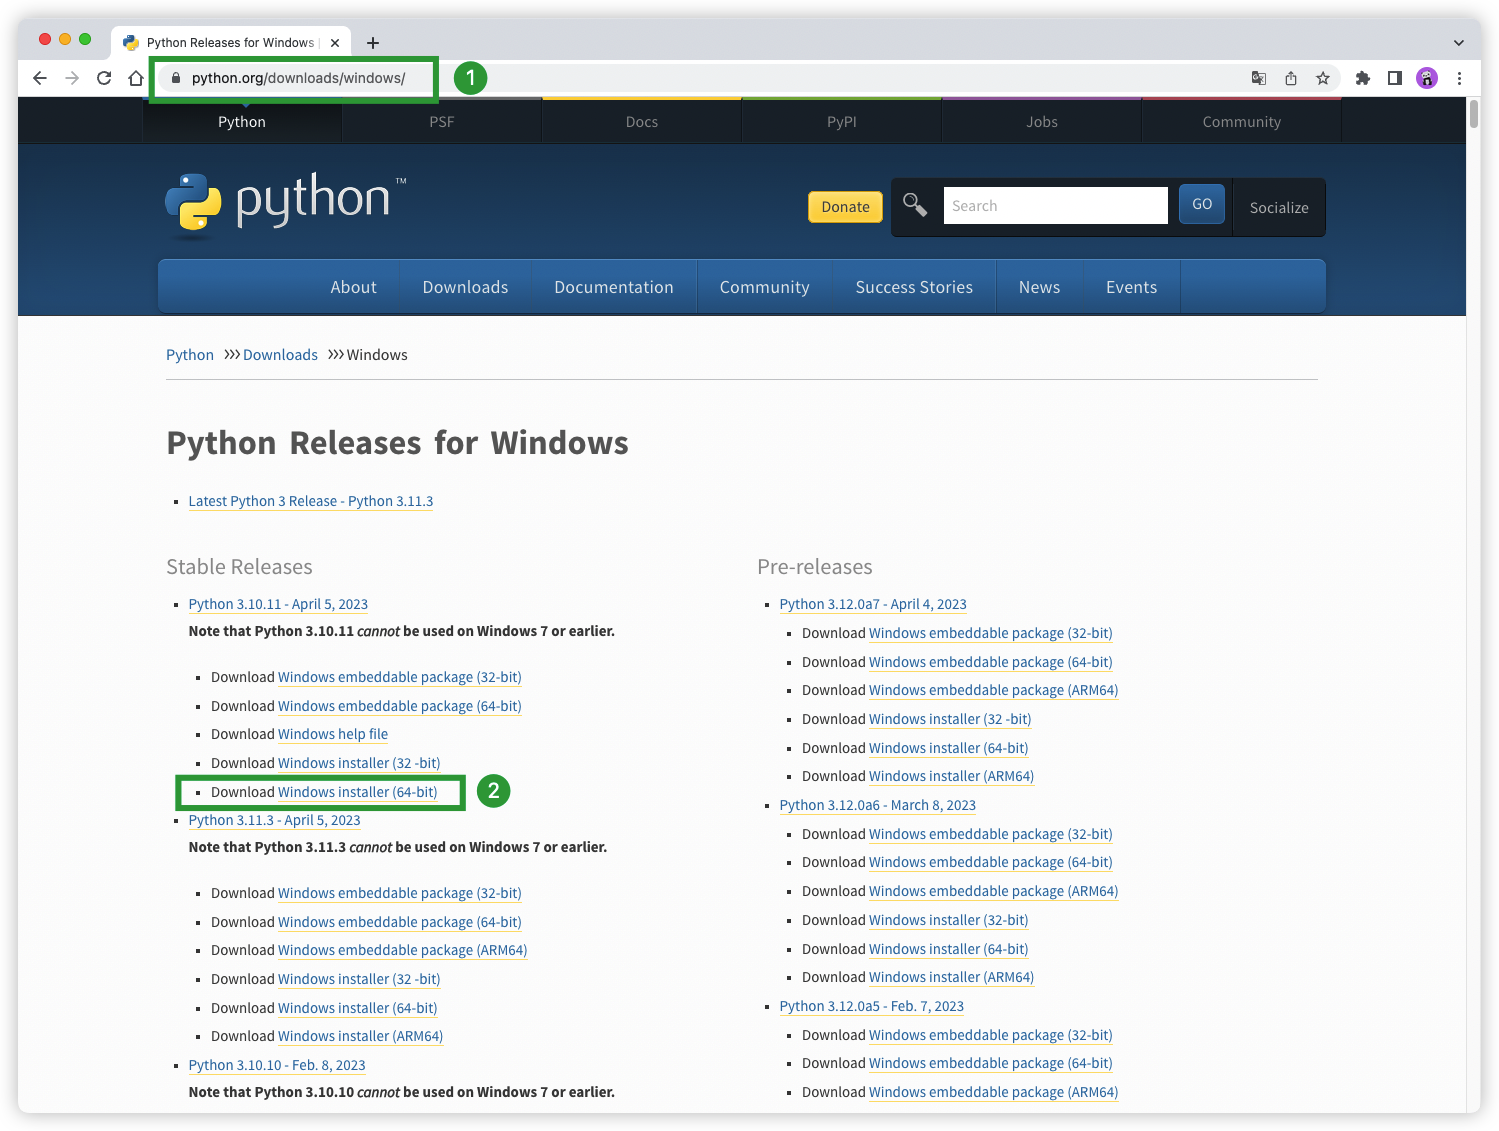Open the Chrome profile avatar
Image resolution: width=1499 pixels, height=1131 pixels.
point(1427,78)
